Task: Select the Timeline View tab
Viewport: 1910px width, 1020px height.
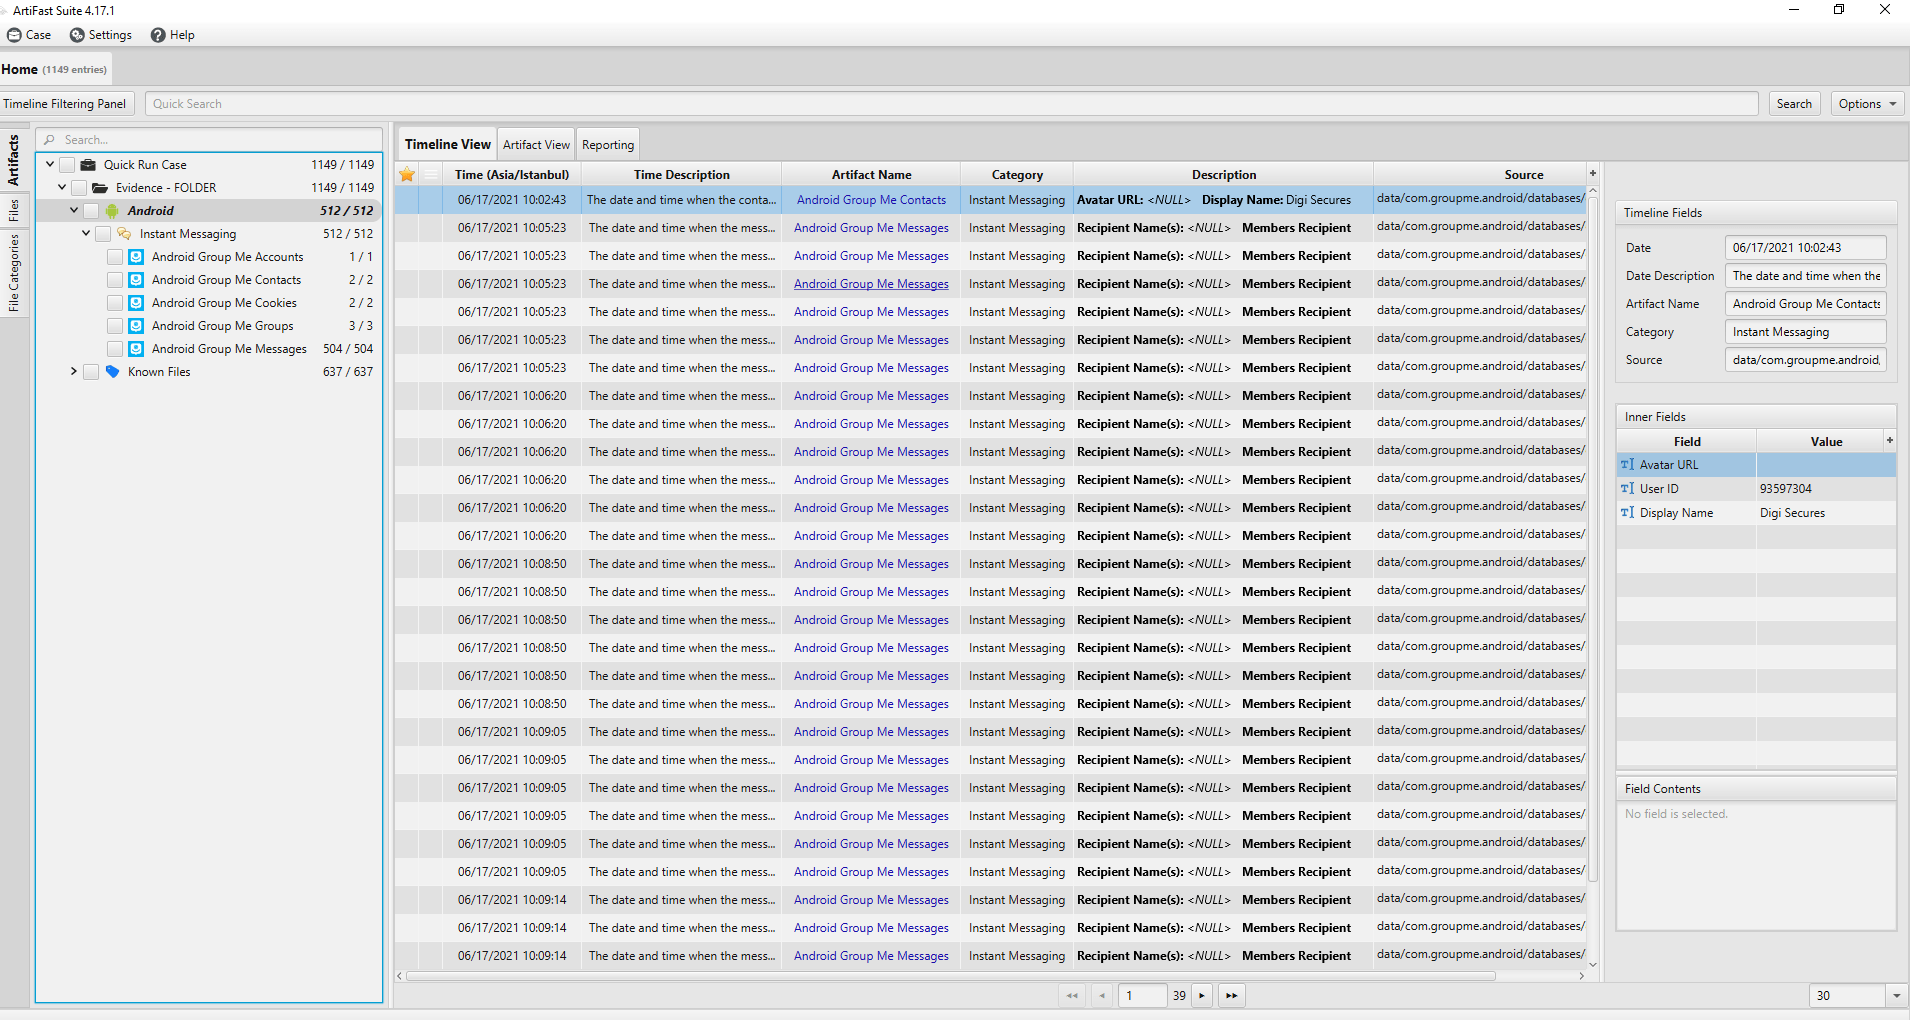Action: 448,144
